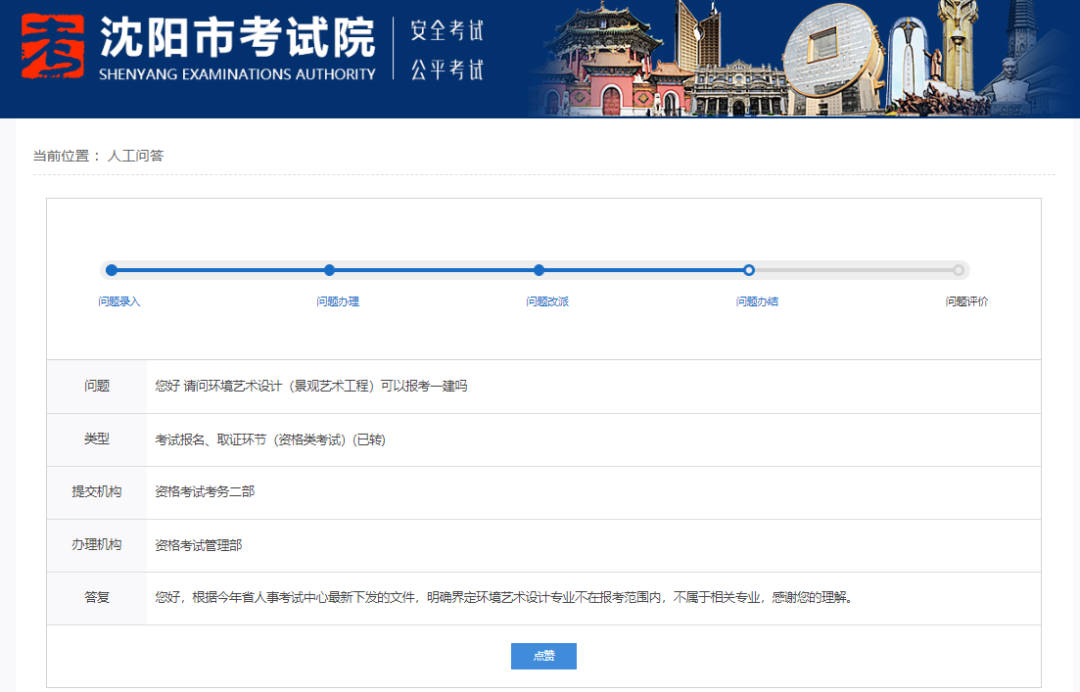
Task: Select the progress dot above 问题改派
Action: (539, 270)
